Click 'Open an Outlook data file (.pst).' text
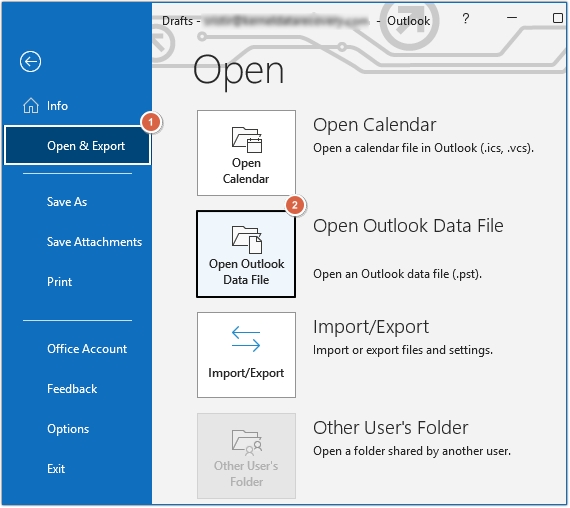Viewport: 570px width, 508px height. point(397,274)
